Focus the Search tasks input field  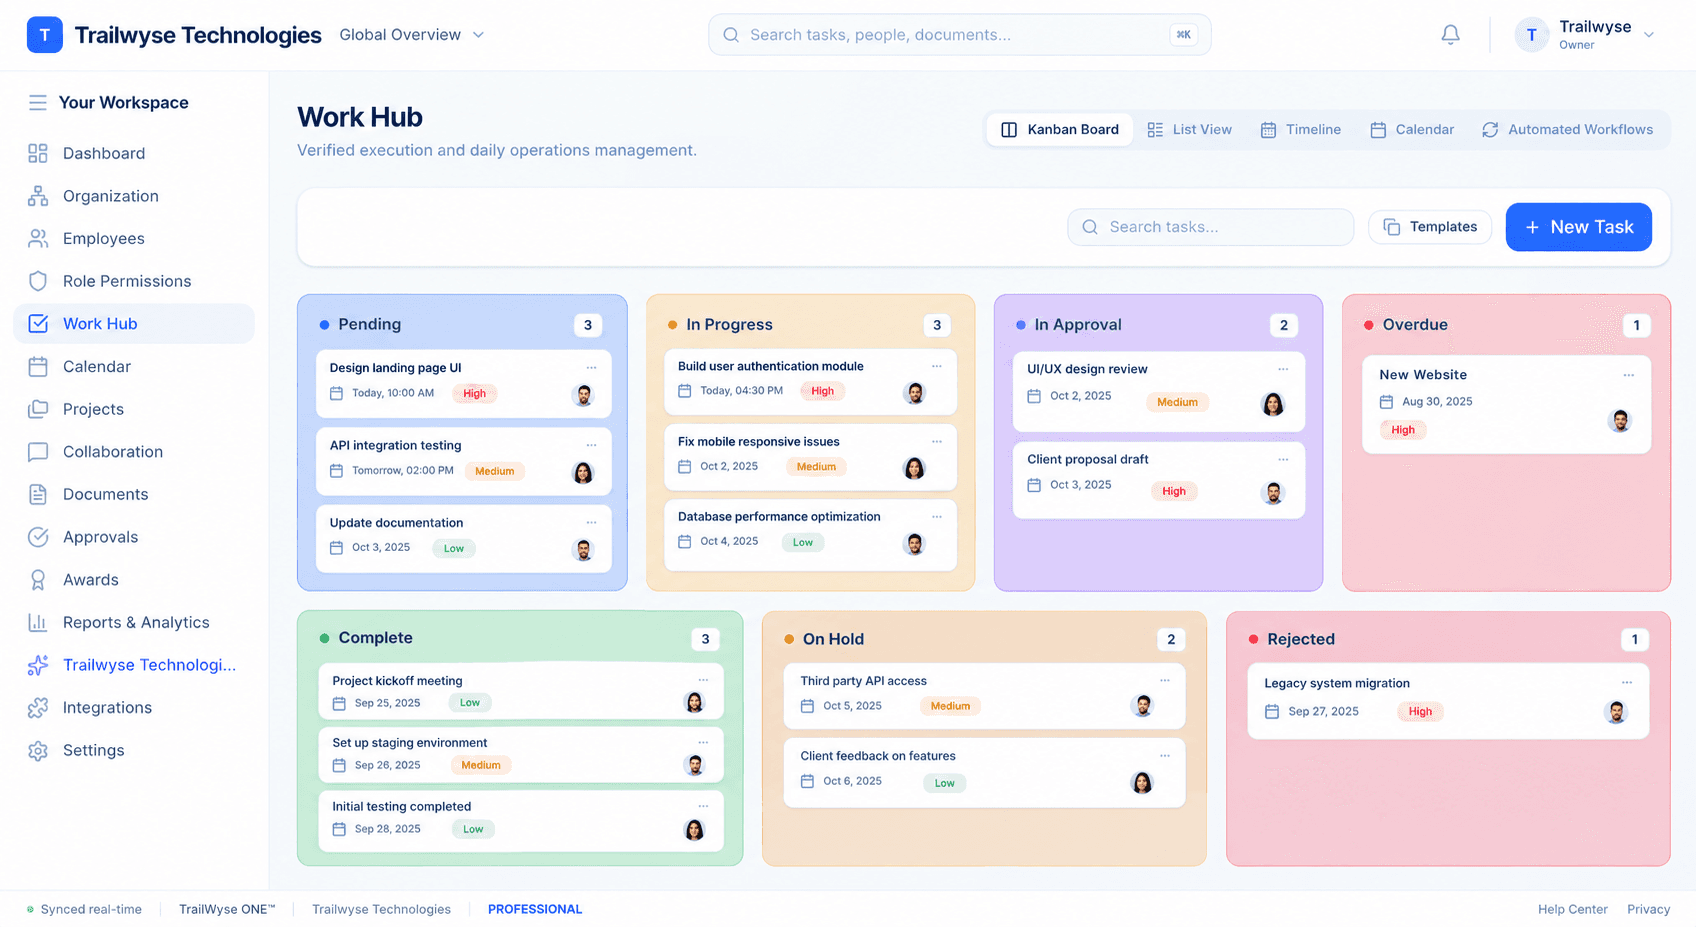pyautogui.click(x=1210, y=227)
